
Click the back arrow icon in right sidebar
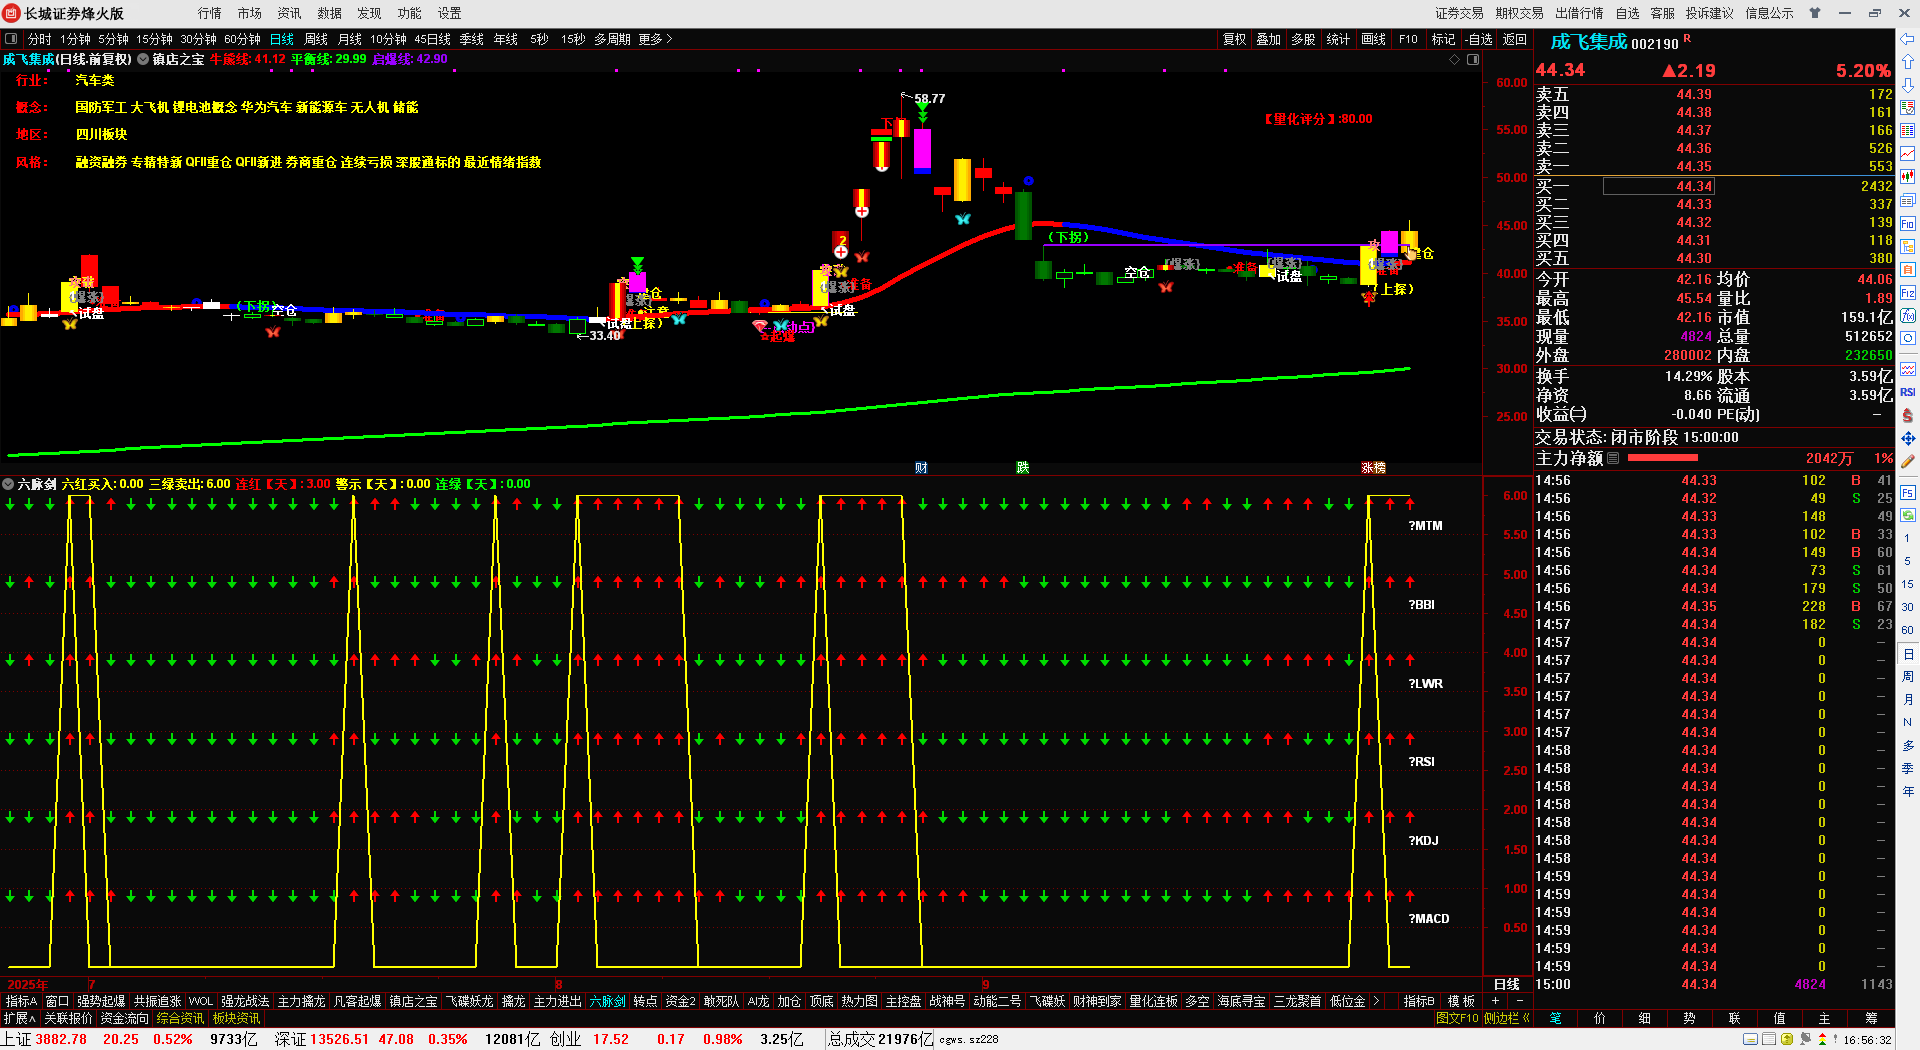point(1908,39)
